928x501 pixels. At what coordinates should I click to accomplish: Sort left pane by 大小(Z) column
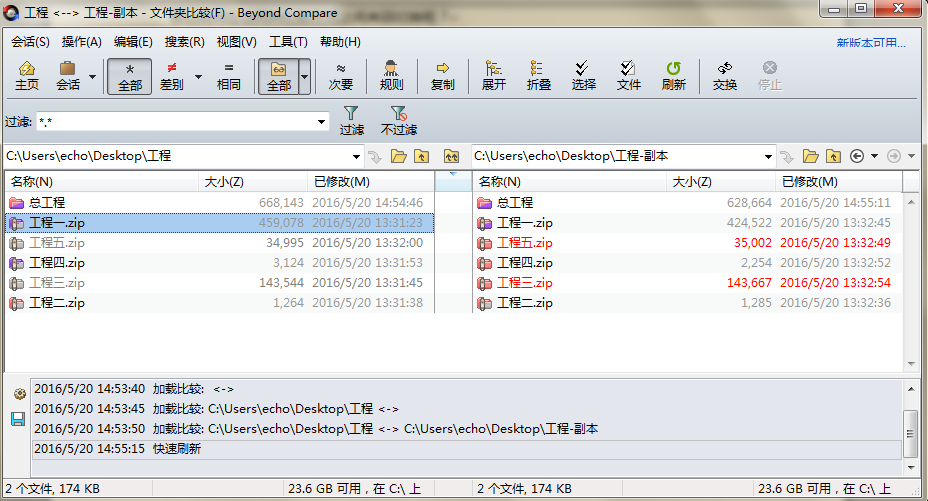[x=253, y=182]
